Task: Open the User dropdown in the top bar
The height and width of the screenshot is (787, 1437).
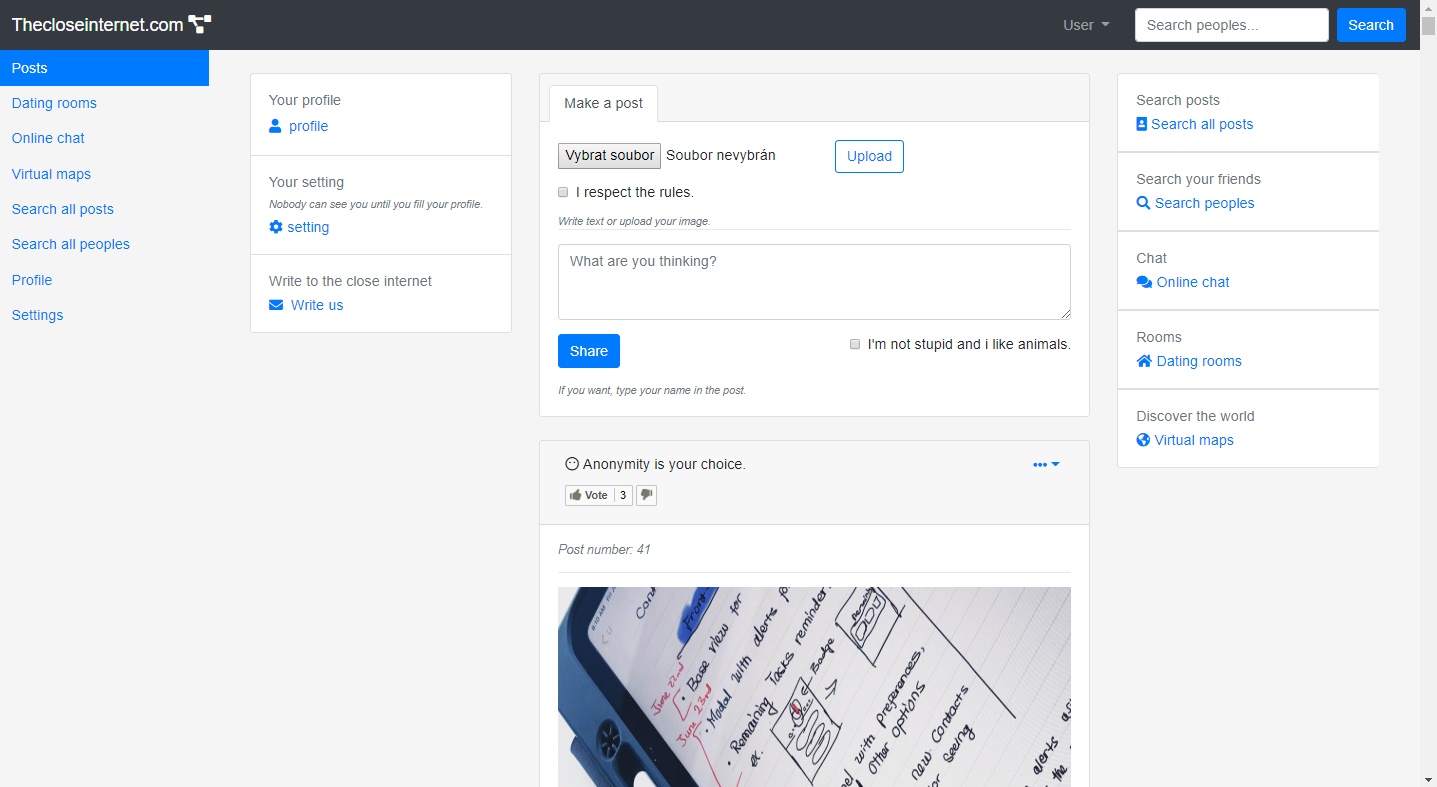Action: [1086, 25]
